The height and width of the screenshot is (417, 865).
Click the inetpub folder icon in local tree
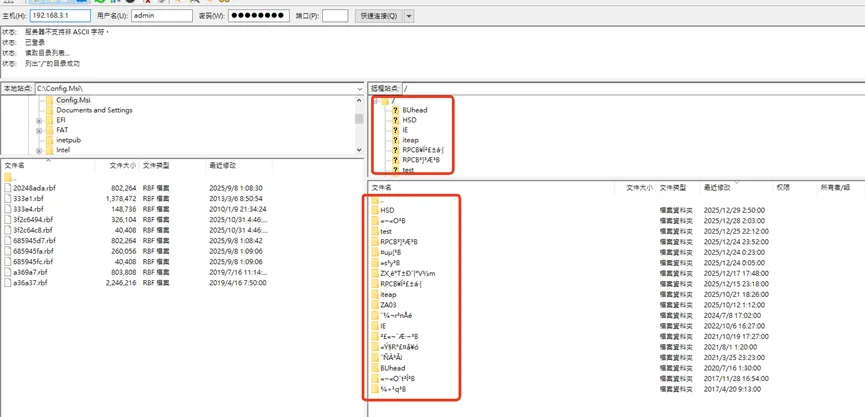coord(50,140)
